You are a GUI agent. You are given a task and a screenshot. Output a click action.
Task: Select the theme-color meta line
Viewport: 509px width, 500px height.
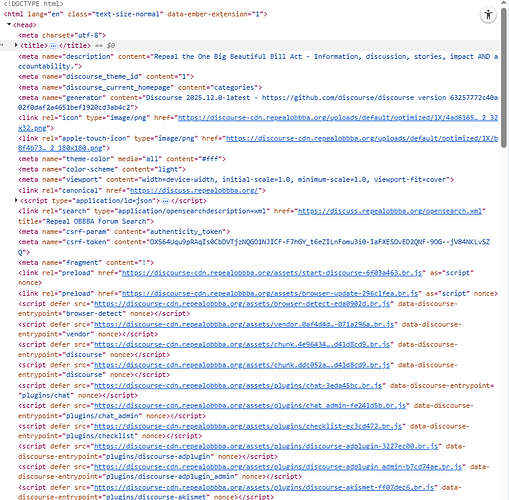(122, 159)
